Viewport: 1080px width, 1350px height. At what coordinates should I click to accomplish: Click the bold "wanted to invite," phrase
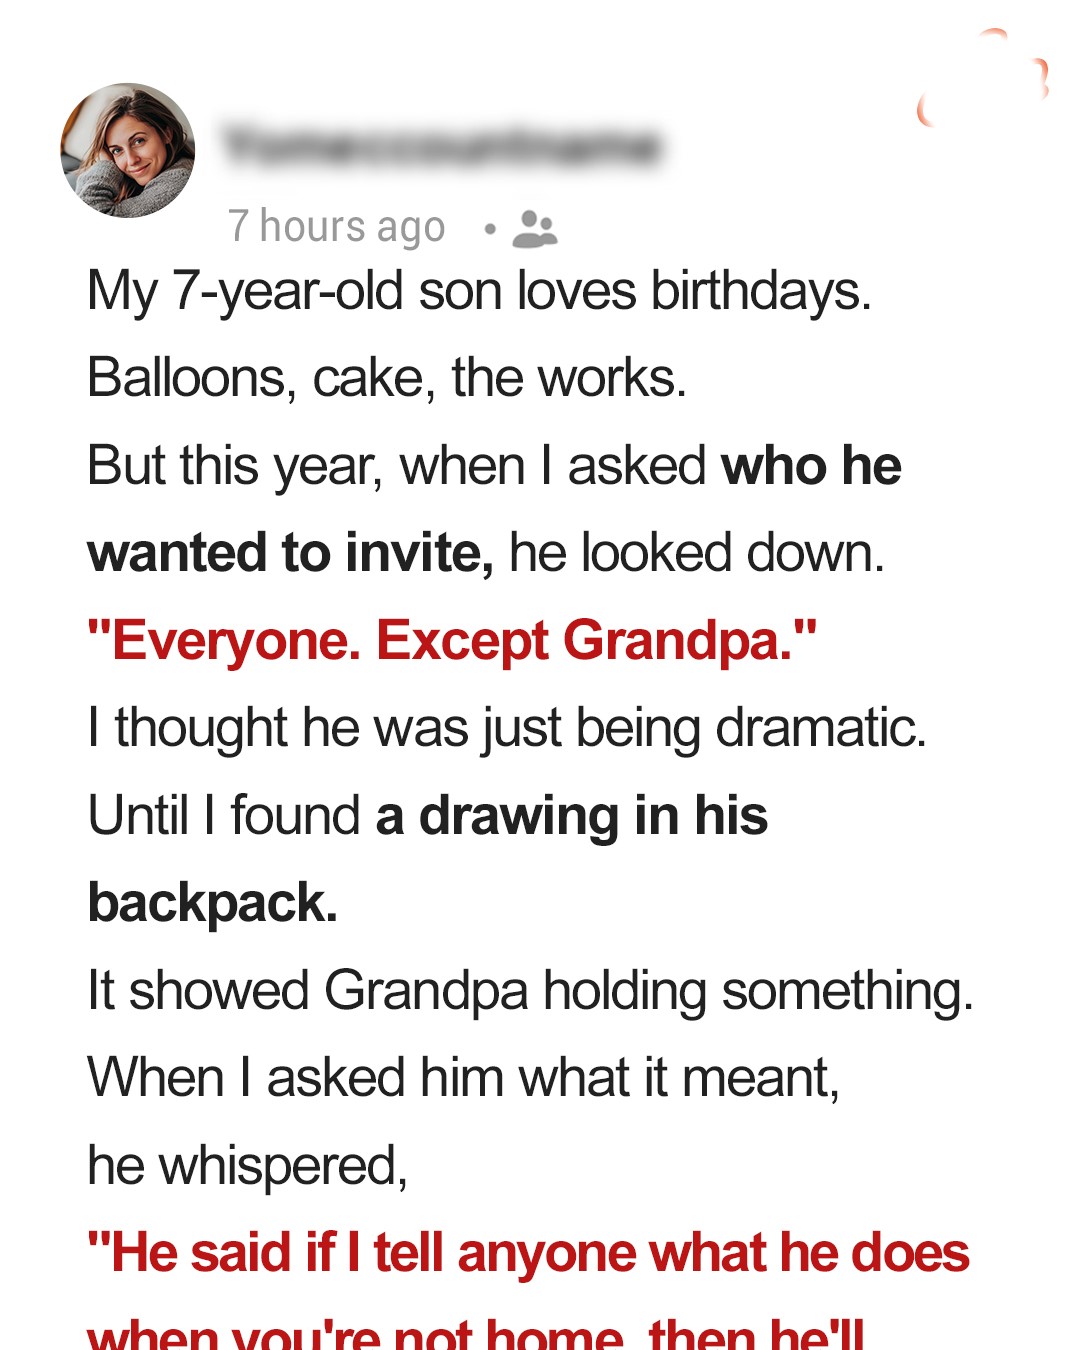290,553
